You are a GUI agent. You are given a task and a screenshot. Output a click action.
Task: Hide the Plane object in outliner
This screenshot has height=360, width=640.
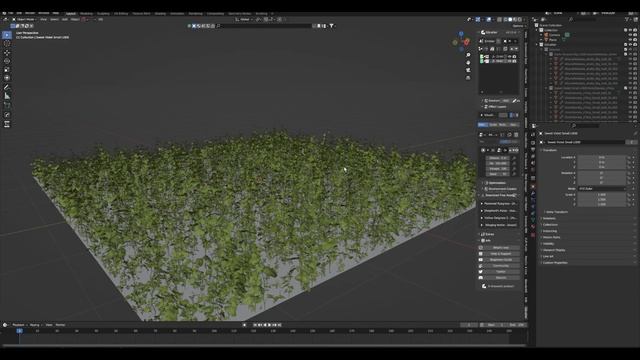pos(630,40)
